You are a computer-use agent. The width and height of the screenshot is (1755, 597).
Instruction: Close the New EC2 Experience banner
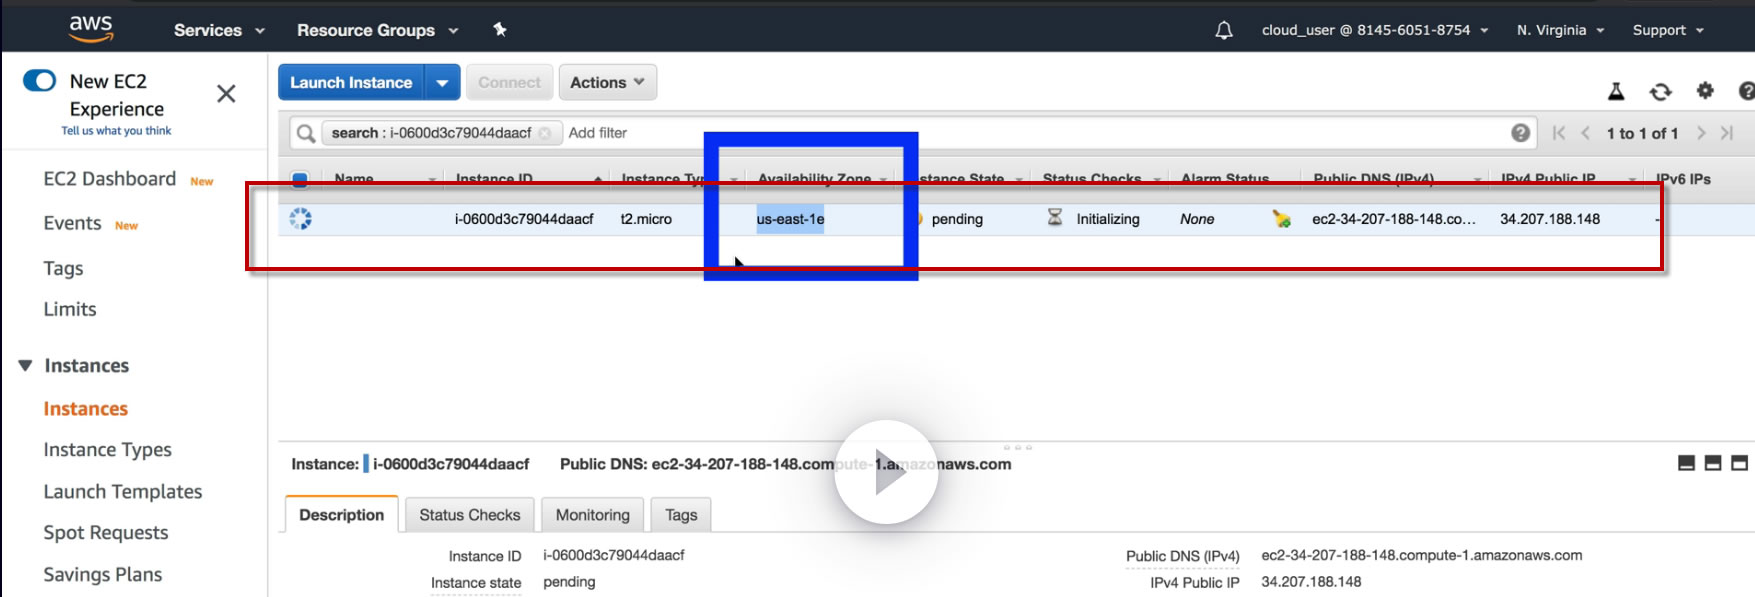[x=226, y=94]
